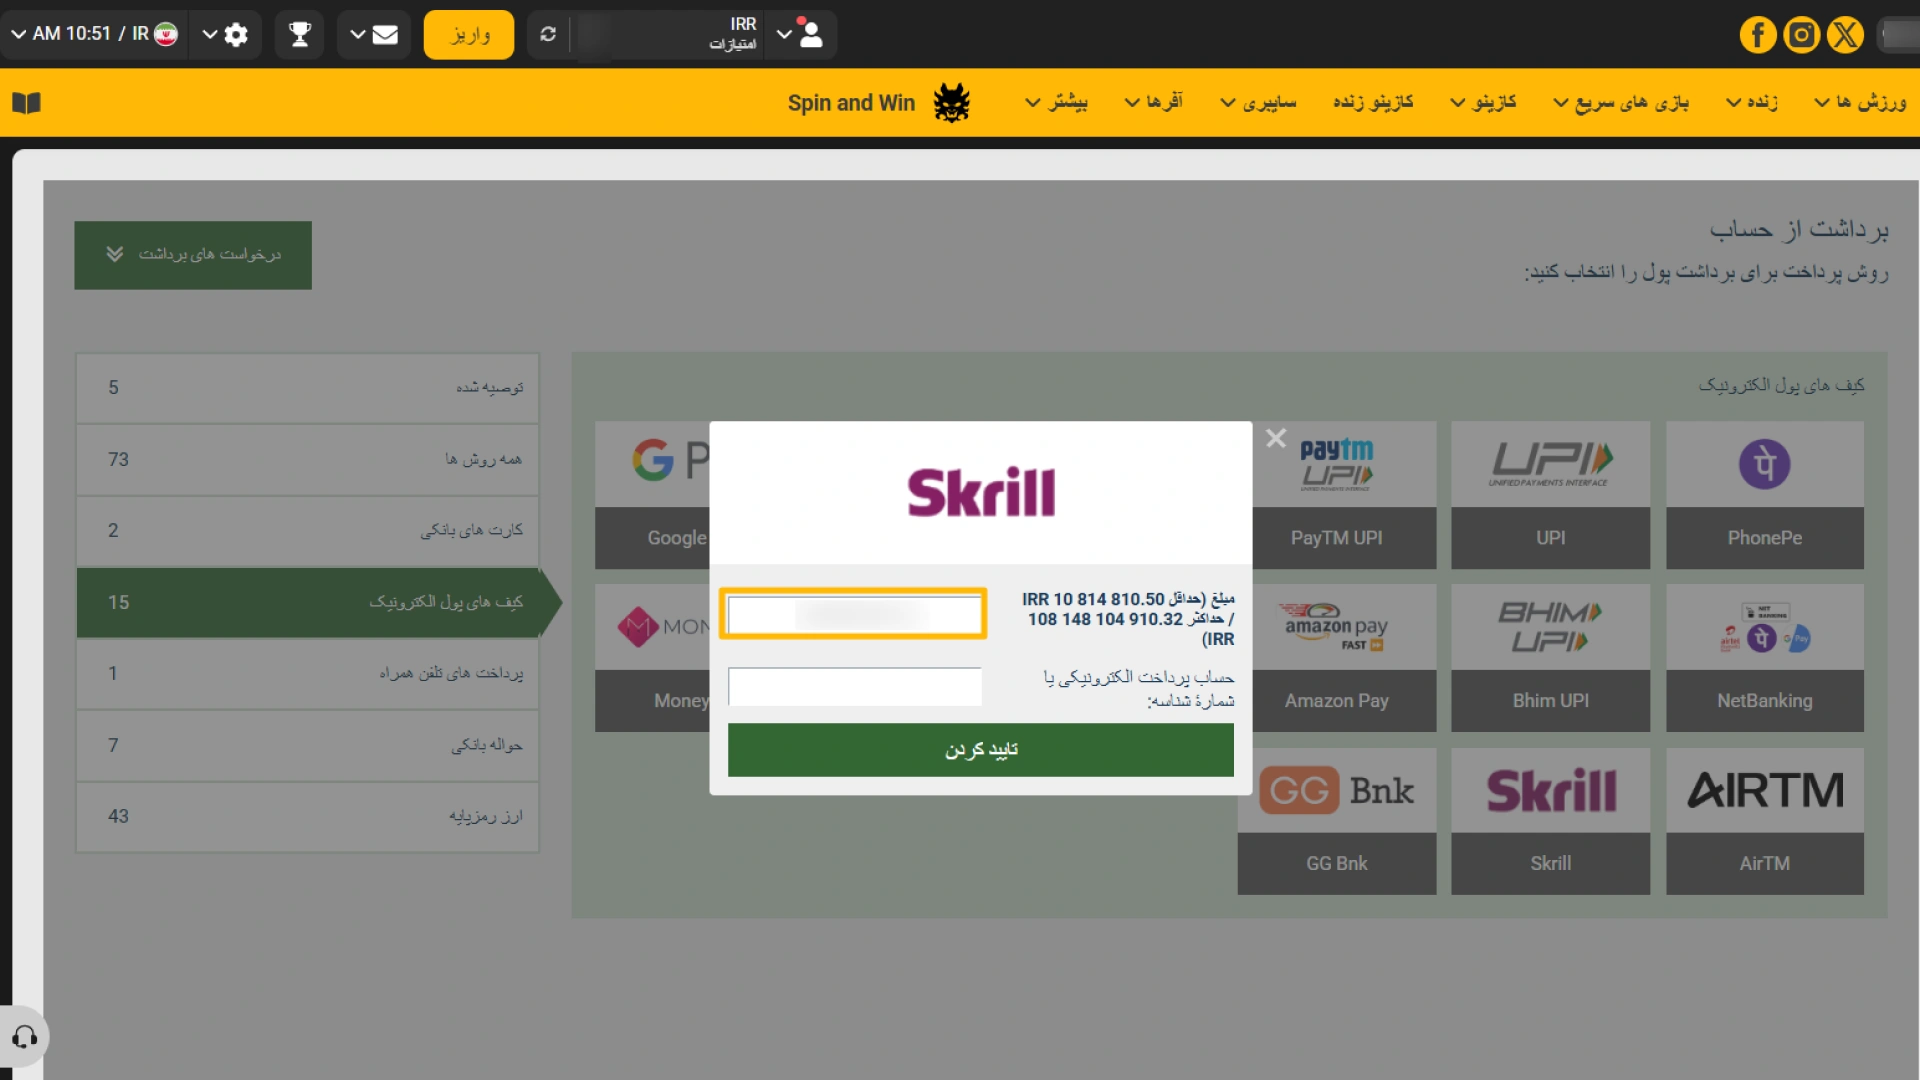Screen dimensions: 1920x1080
Task: Choose PayTM UPI payment method
Action: [x=1343, y=495]
